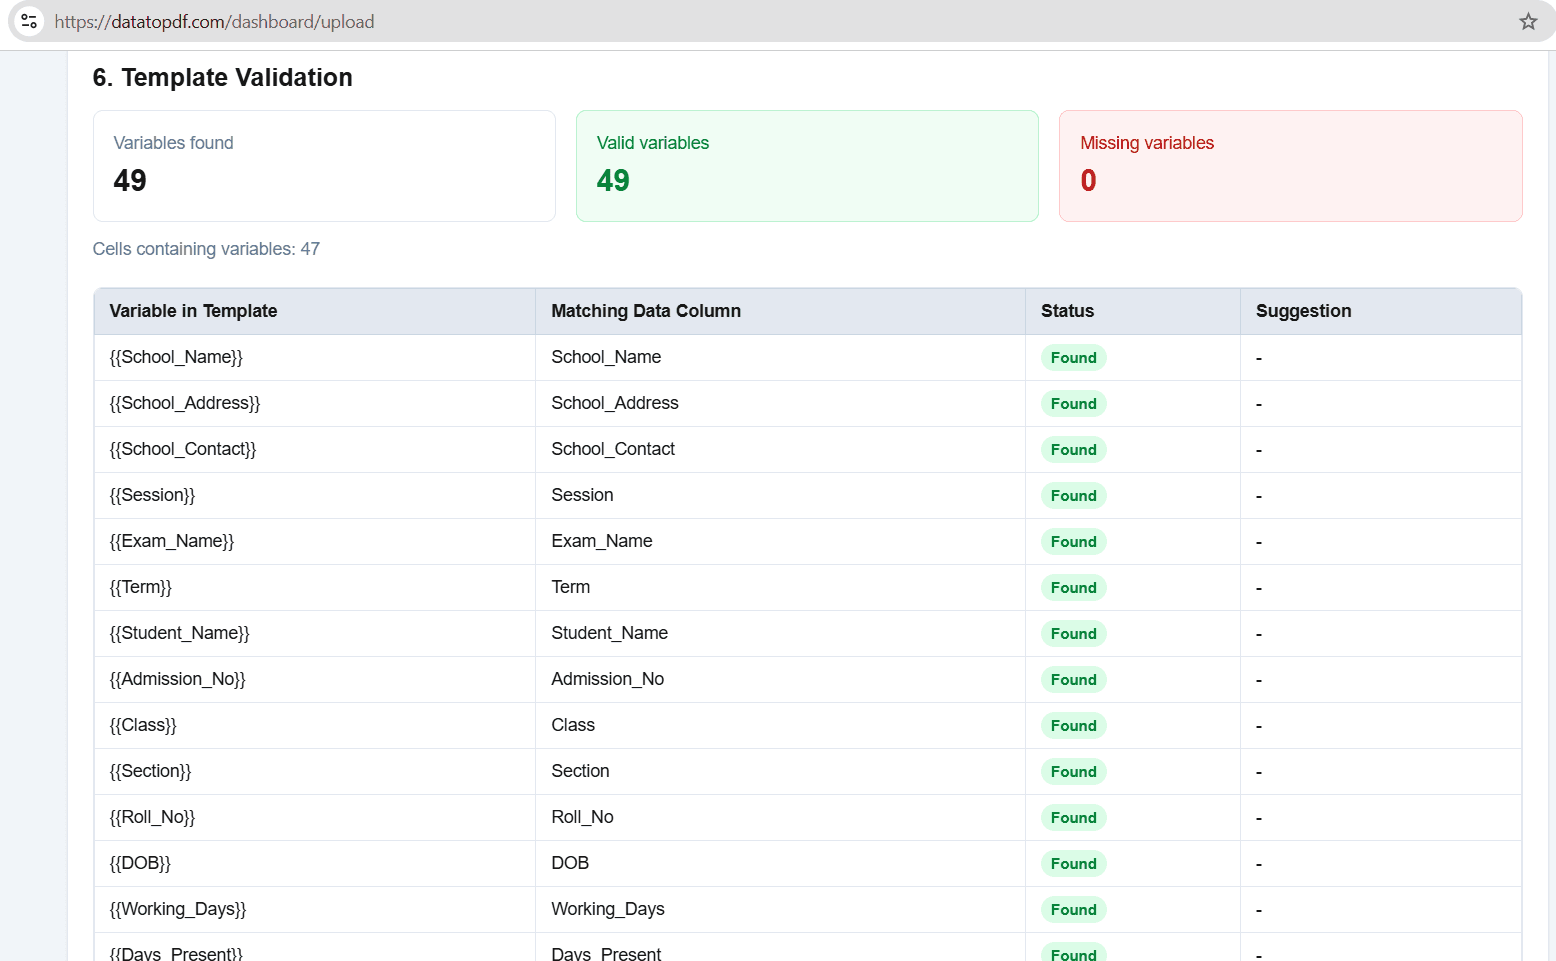The height and width of the screenshot is (961, 1556).
Task: Bookmark this page with the star icon
Action: coord(1528,21)
